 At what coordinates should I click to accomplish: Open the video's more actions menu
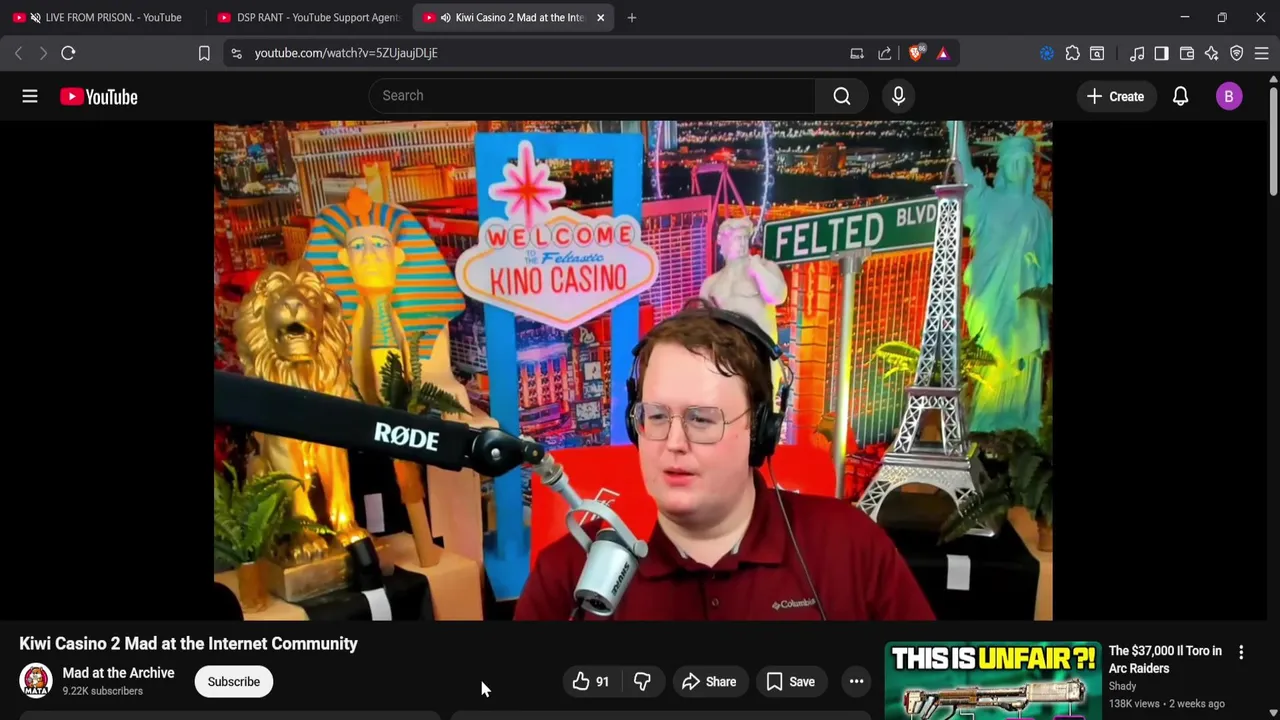tap(856, 682)
